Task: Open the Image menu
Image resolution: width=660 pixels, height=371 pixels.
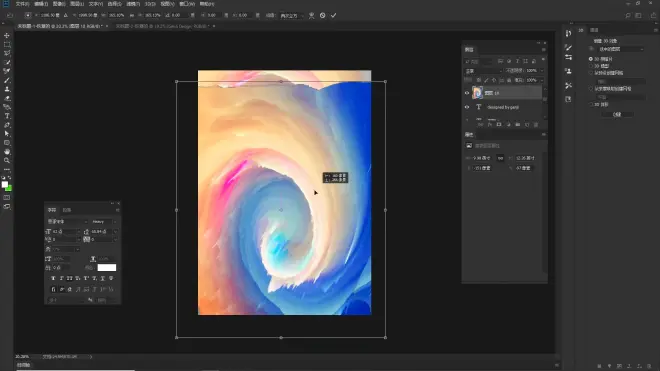Action: point(59,4)
